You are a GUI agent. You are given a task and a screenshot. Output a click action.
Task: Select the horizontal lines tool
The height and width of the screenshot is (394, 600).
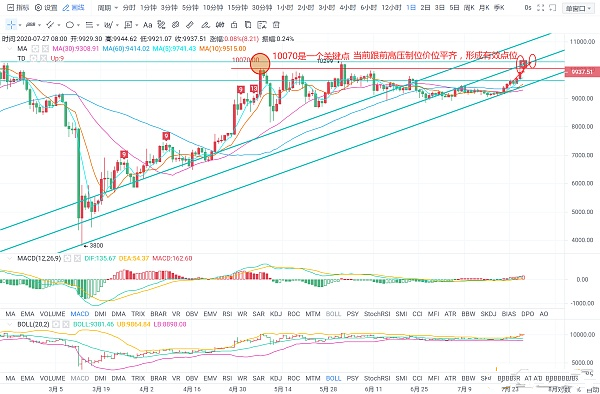(89, 25)
